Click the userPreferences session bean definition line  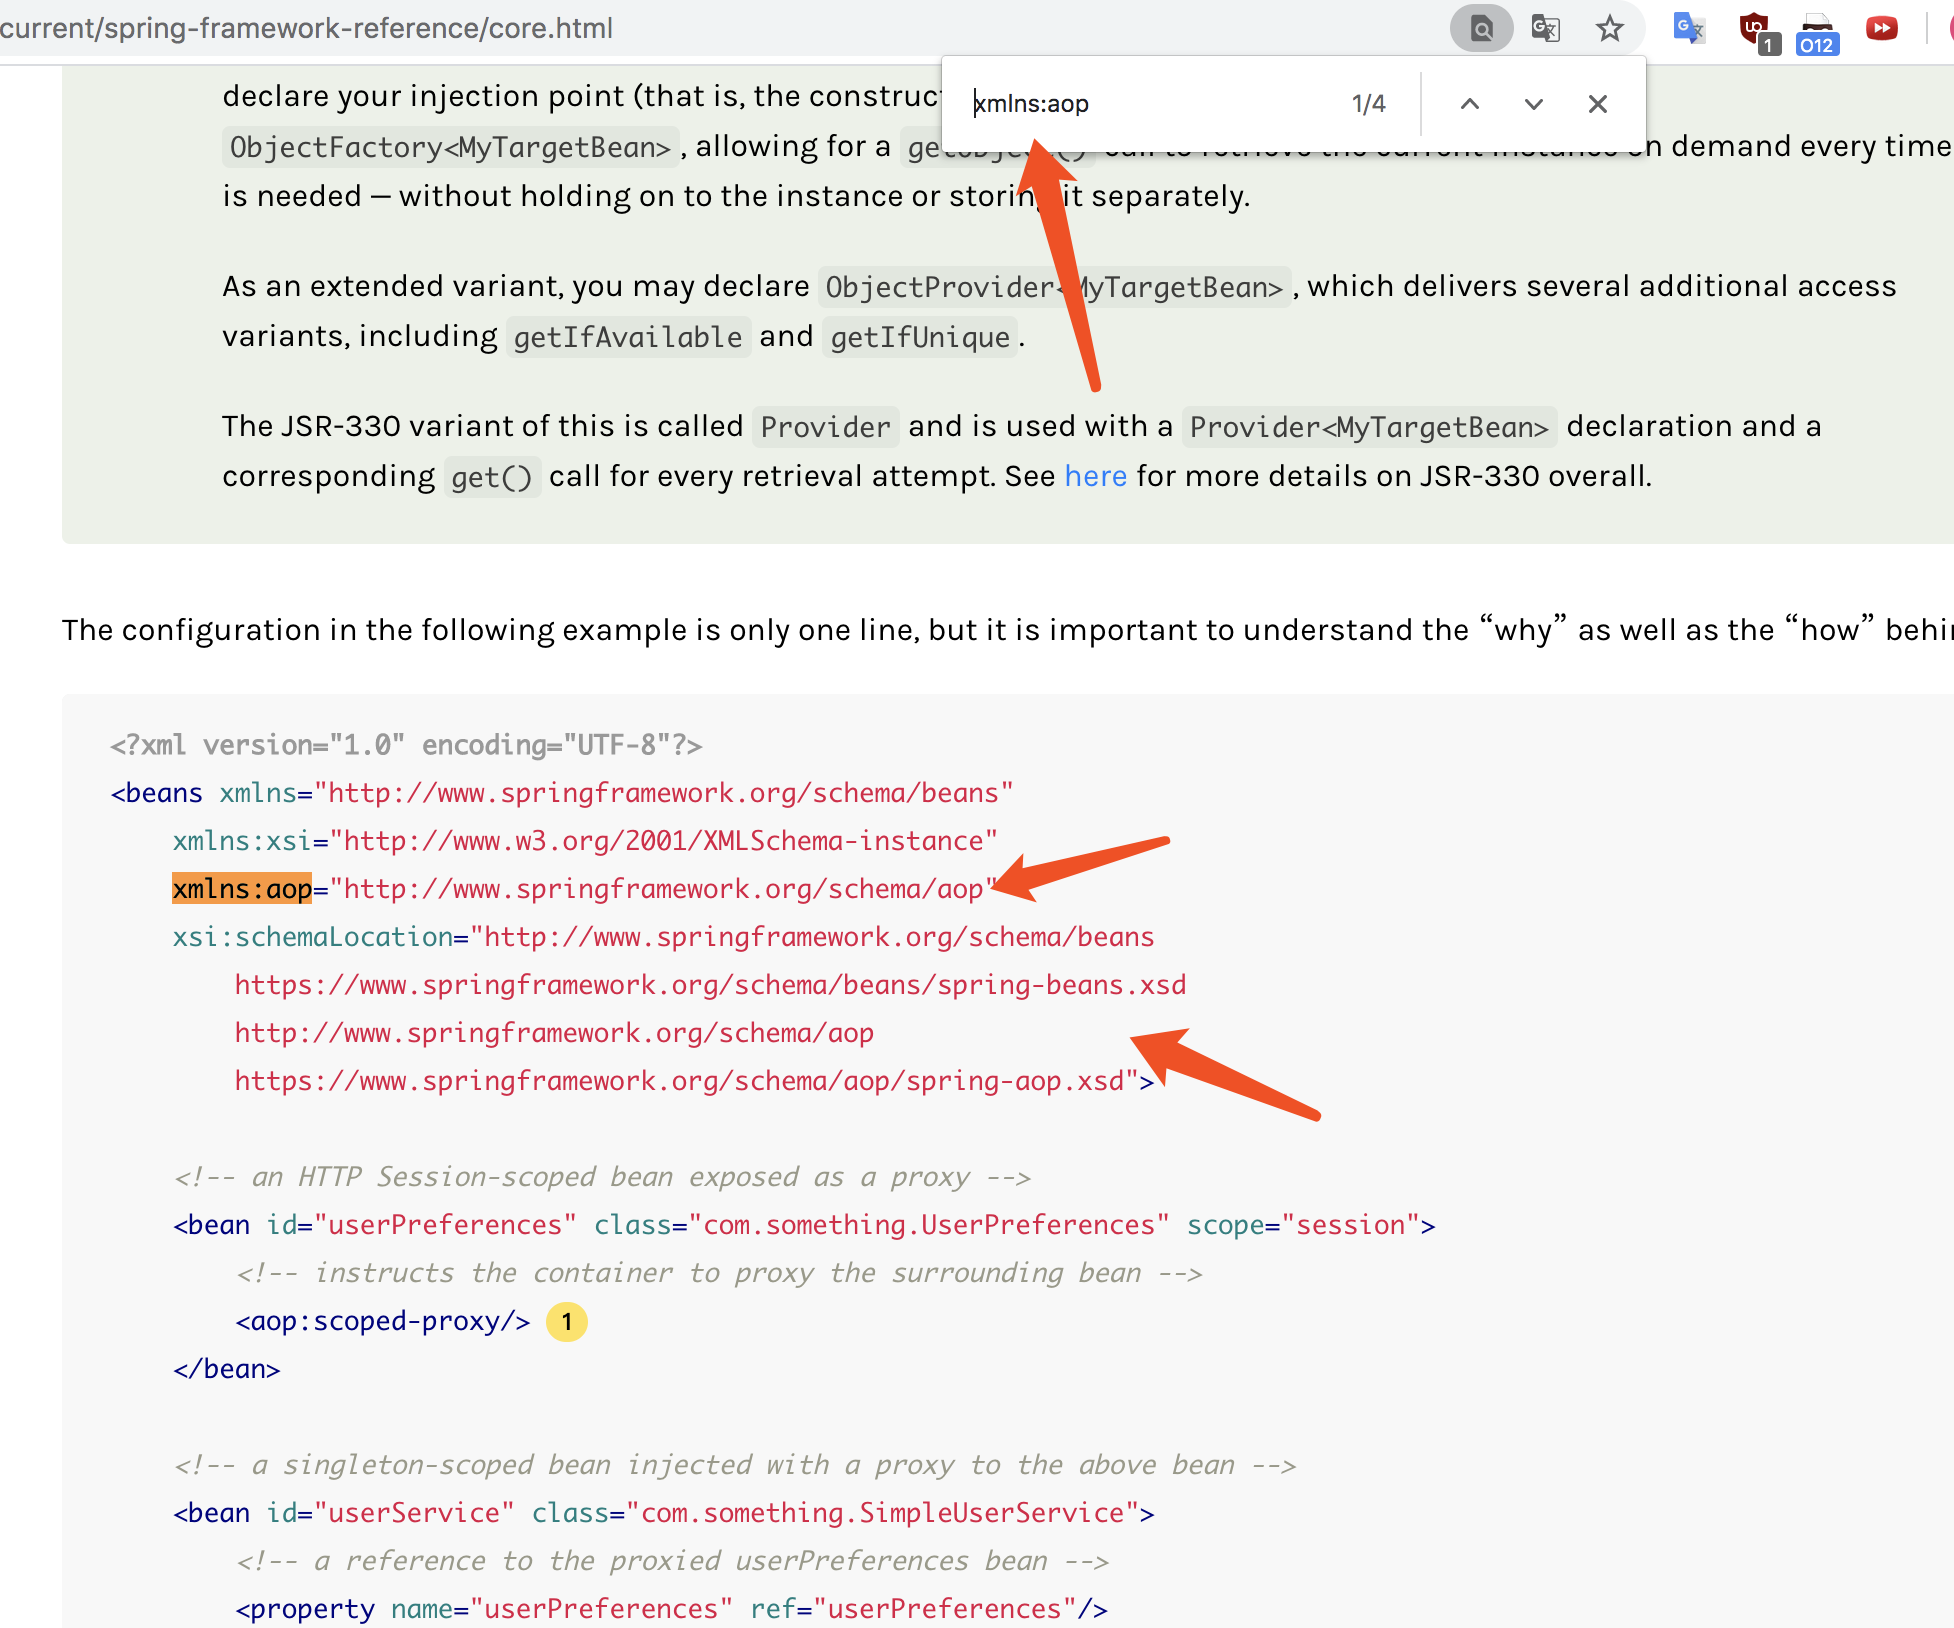point(804,1225)
